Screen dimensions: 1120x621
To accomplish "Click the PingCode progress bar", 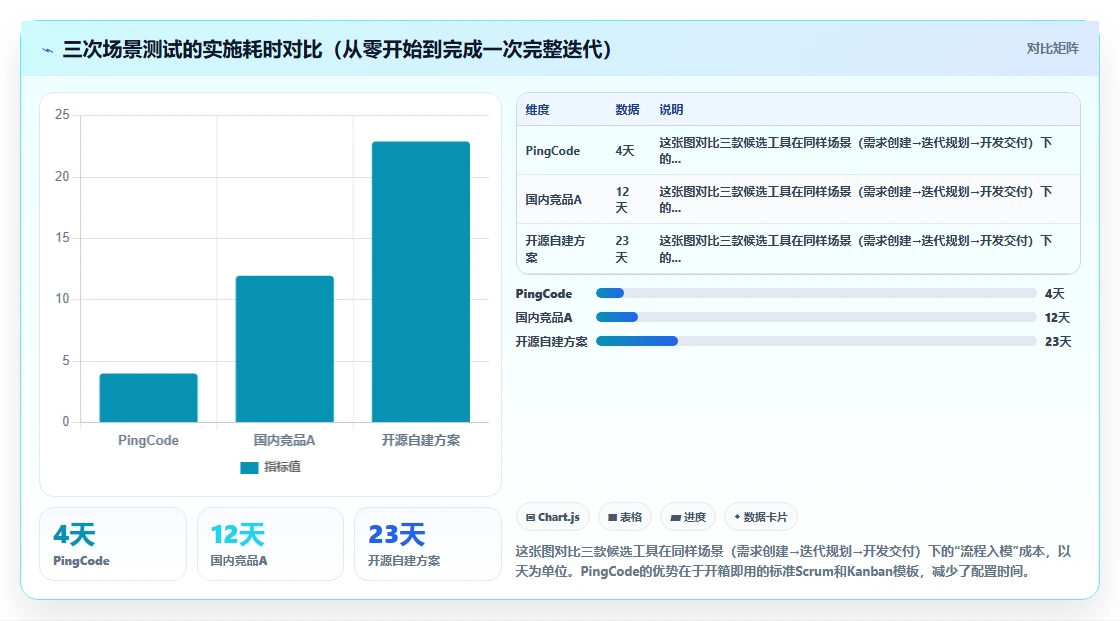I will [816, 293].
